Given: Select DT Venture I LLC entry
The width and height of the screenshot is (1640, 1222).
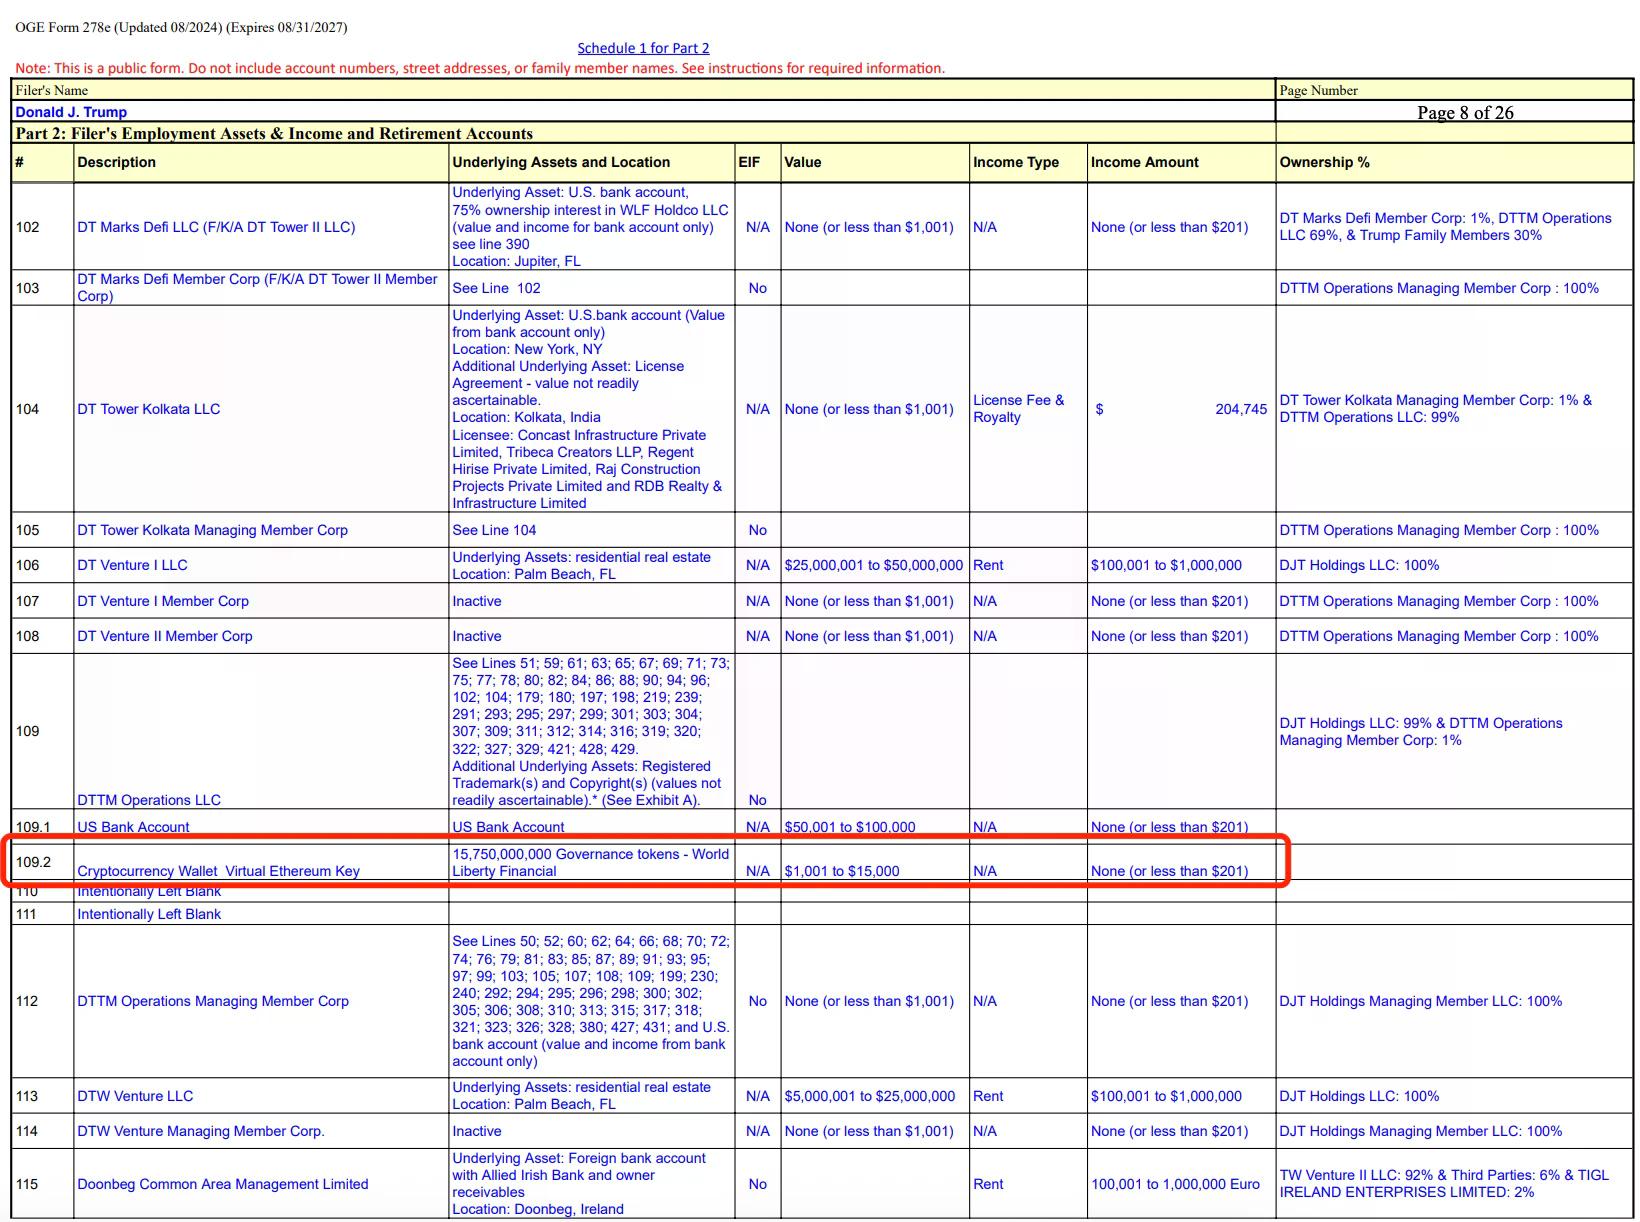Looking at the screenshot, I should 132,565.
